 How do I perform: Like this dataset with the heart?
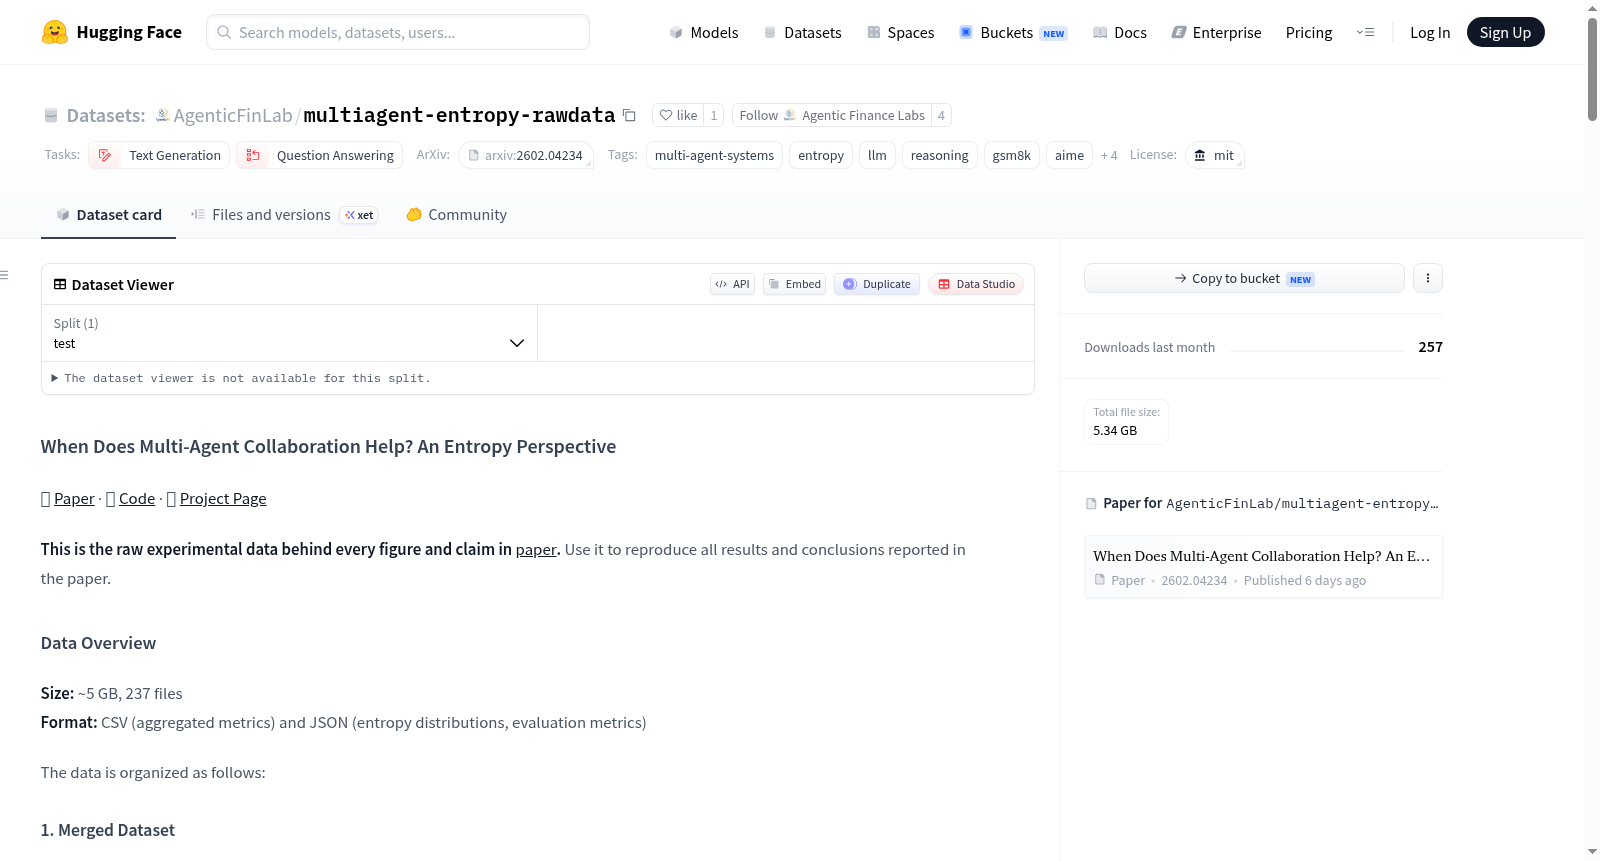point(678,115)
